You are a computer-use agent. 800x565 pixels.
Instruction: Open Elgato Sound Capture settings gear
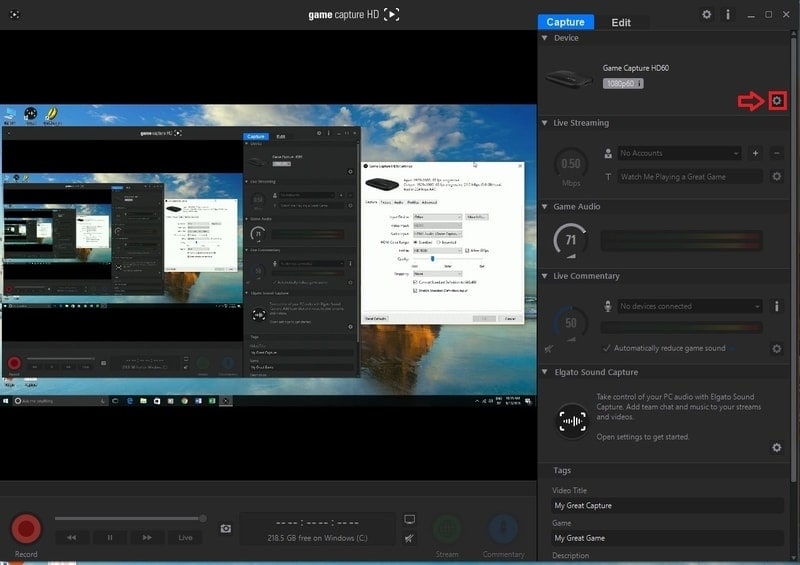pos(777,448)
